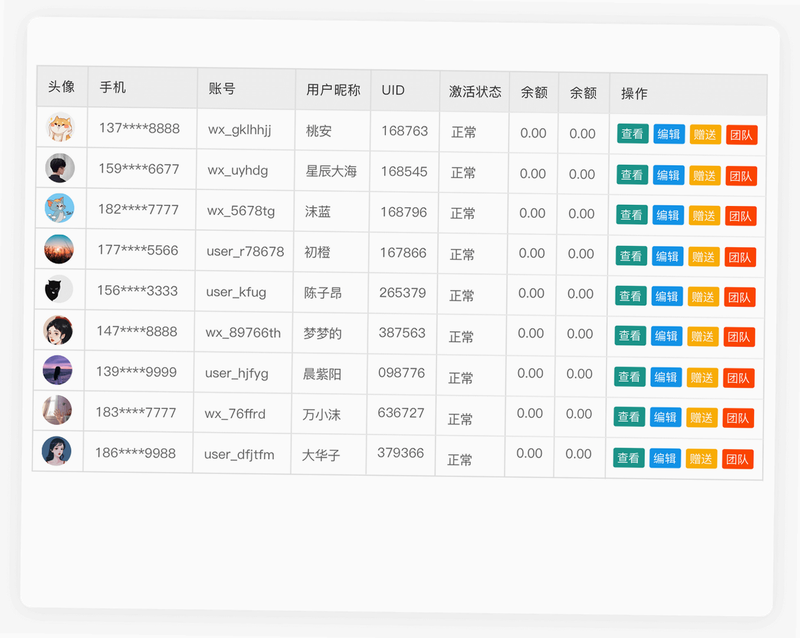The image size is (800, 638).
Task: Edit user 梦梦的 with 编辑
Action: point(666,336)
